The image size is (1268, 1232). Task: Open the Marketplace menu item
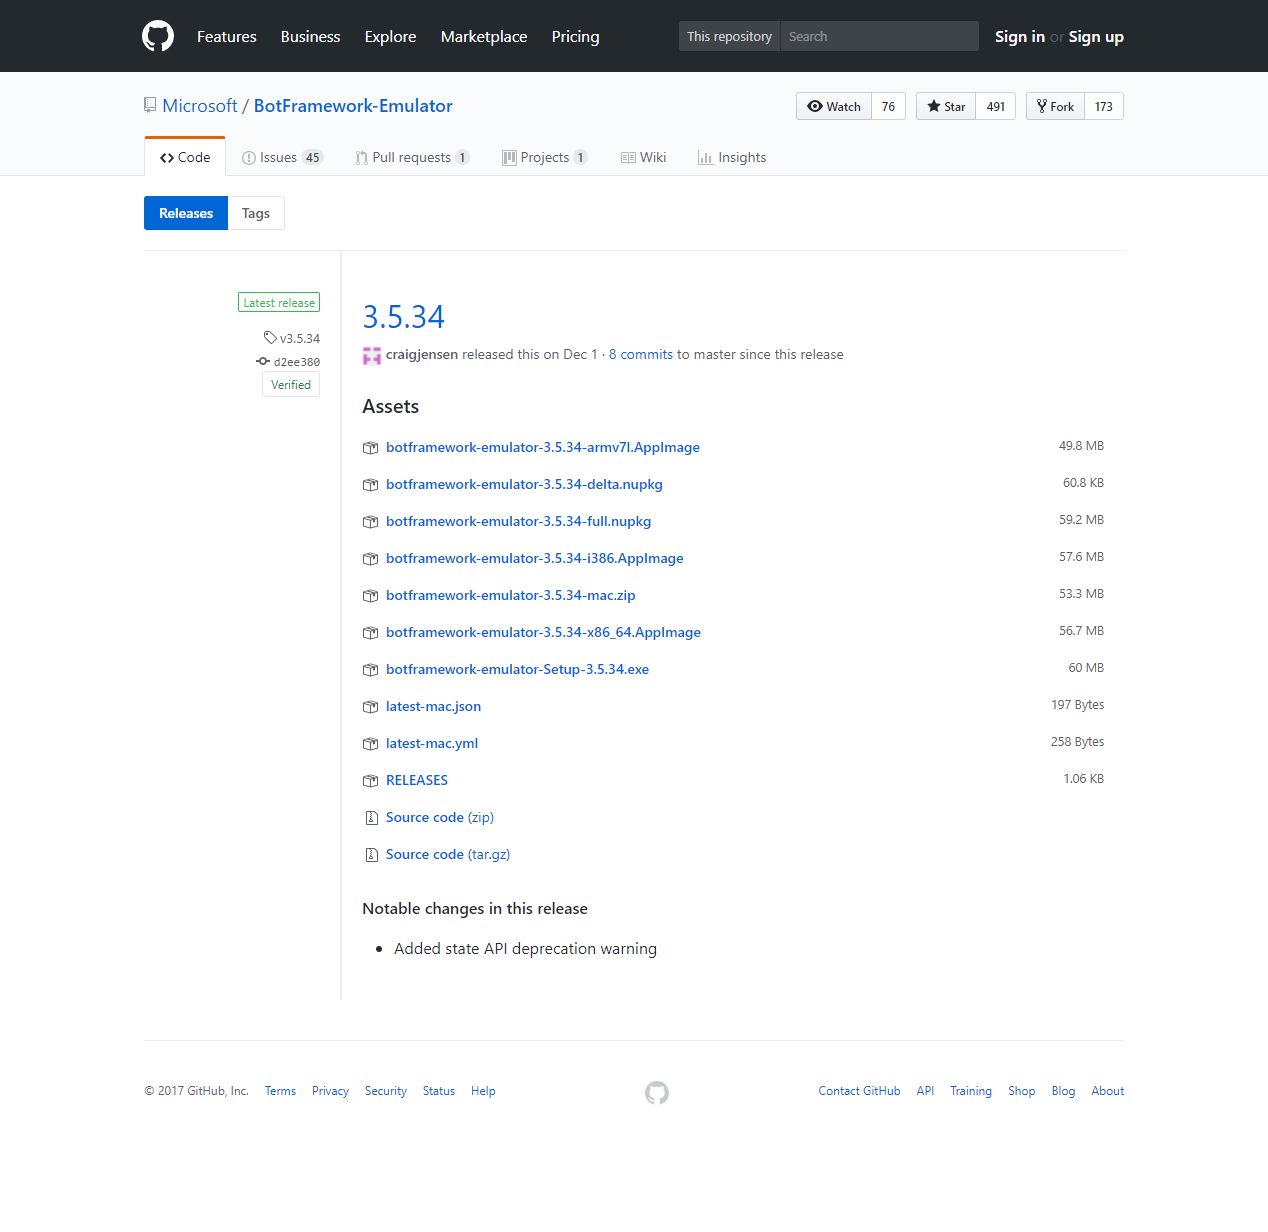[x=483, y=36]
